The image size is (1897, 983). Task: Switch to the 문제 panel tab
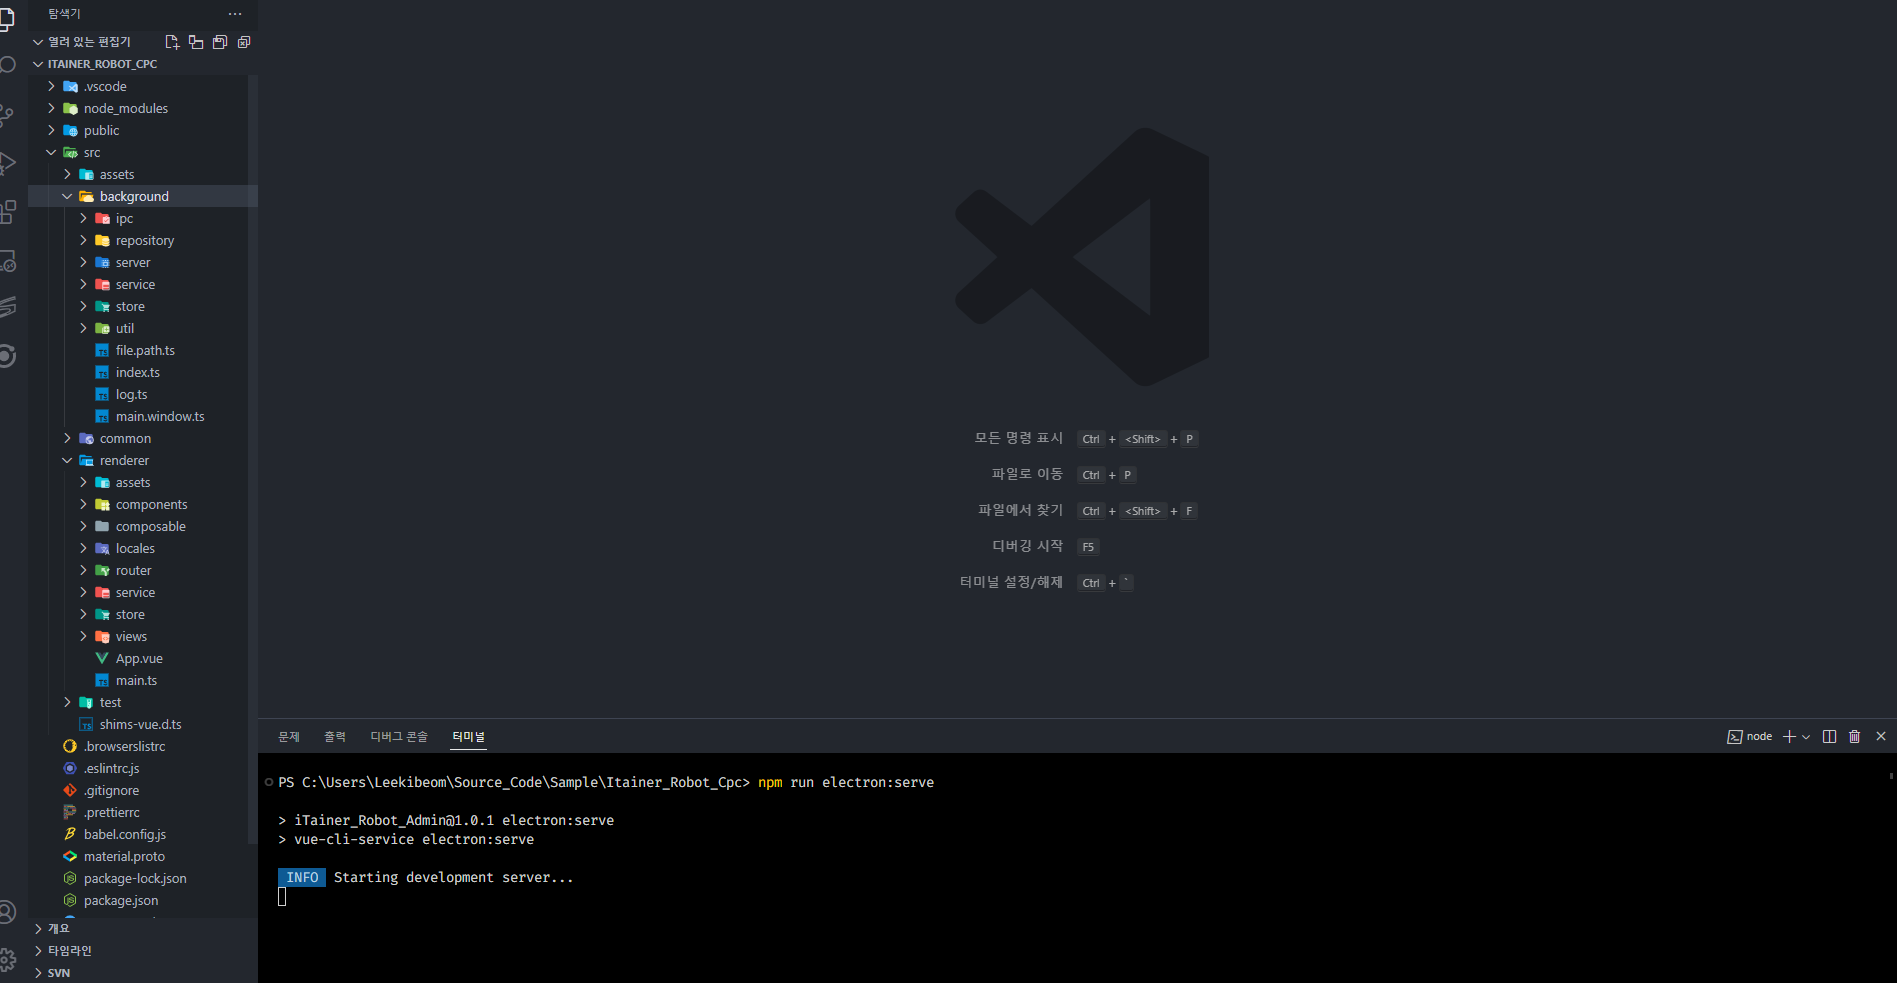(289, 737)
